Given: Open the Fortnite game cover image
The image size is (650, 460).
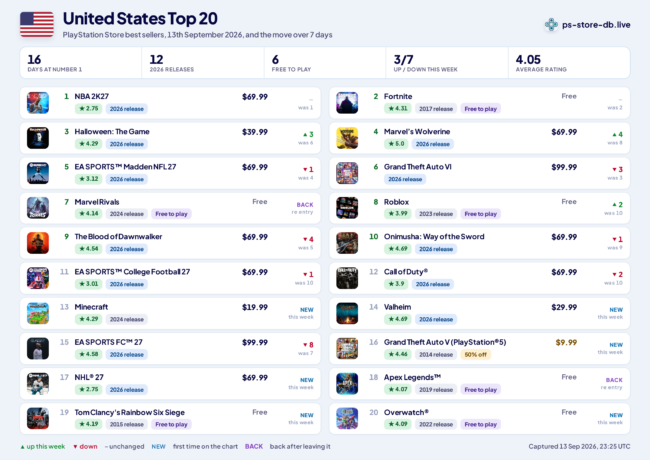Looking at the screenshot, I should 347,103.
